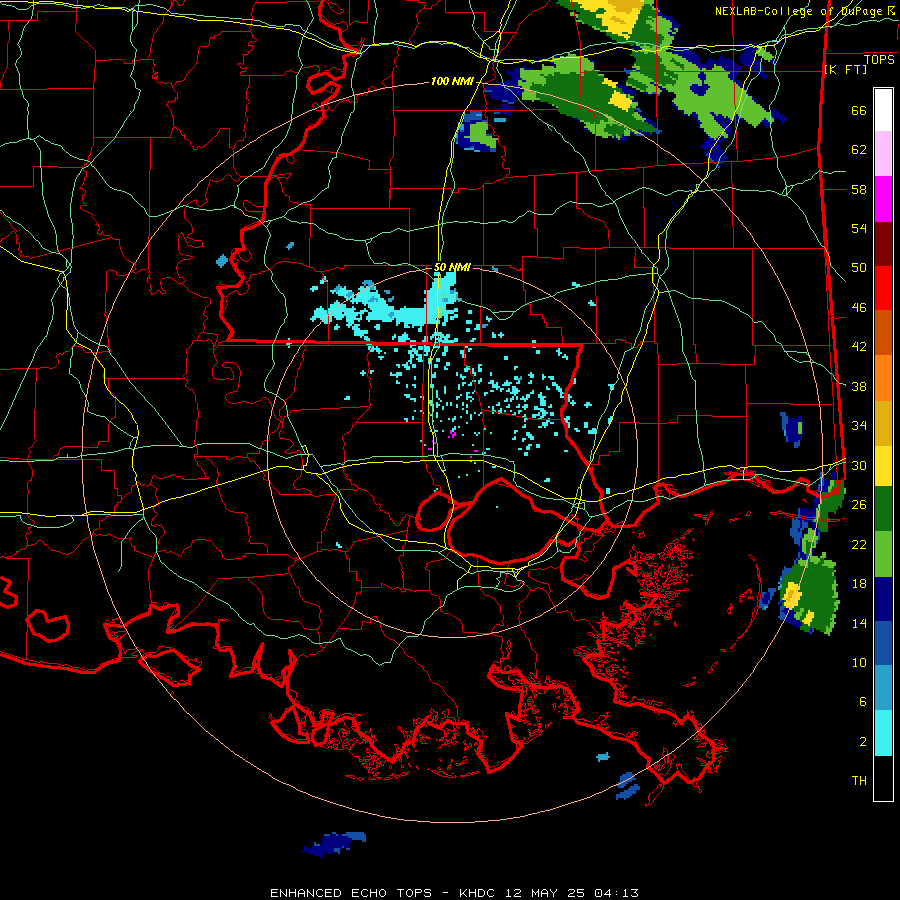Select the bright red legend swatch
Viewport: 900px width, 900px height.
pos(883,288)
